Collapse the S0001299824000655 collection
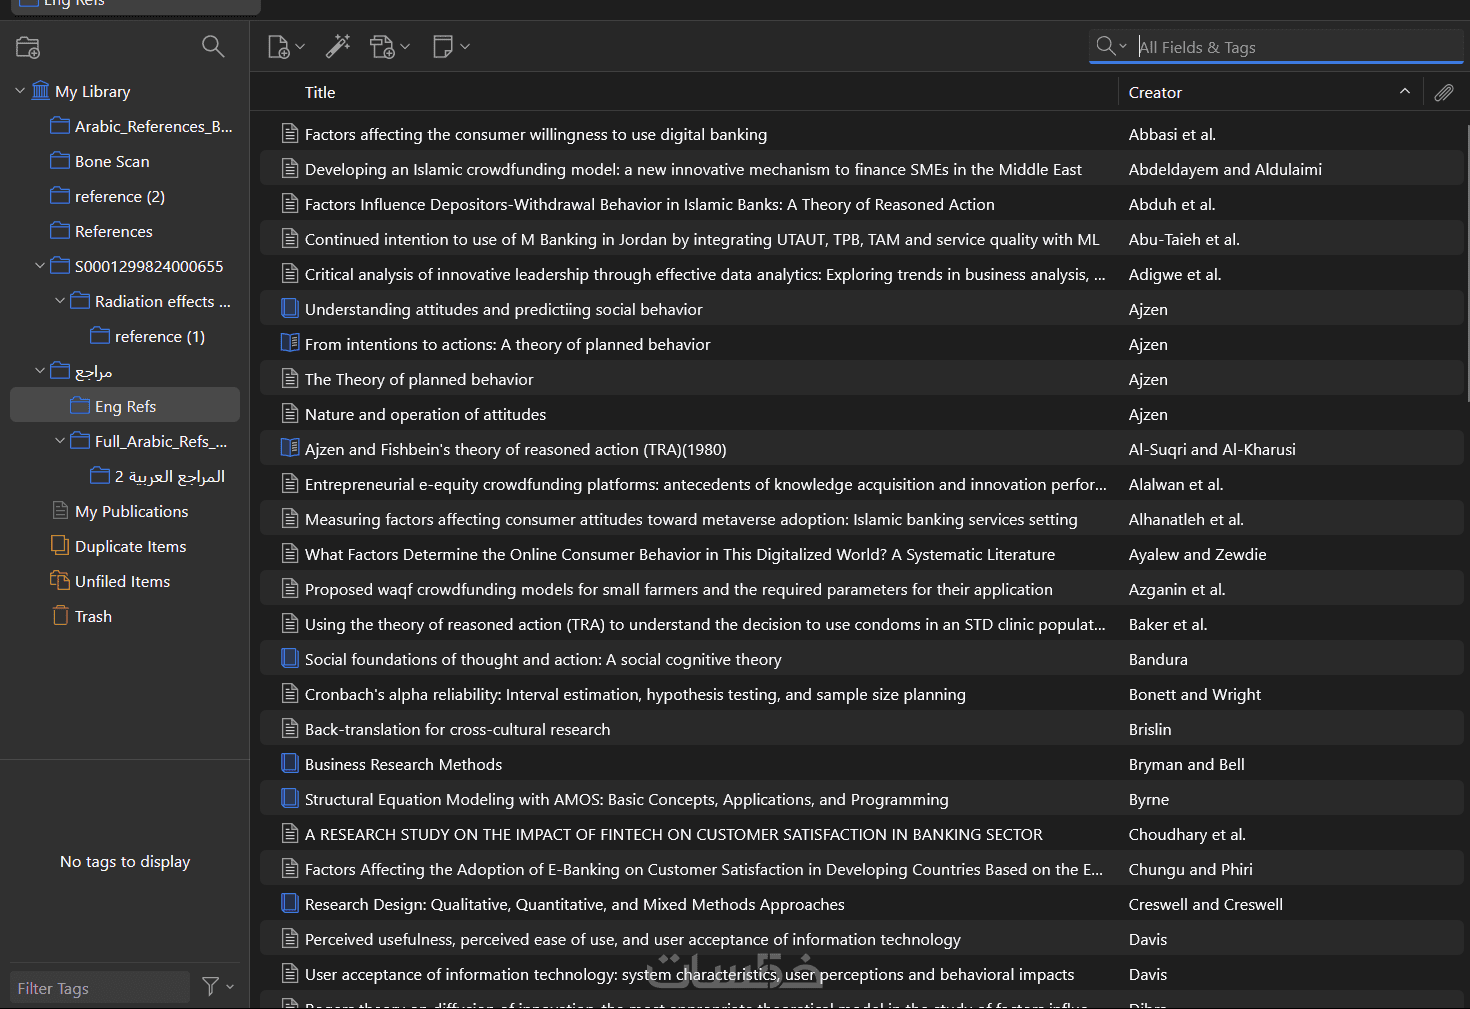The height and width of the screenshot is (1009, 1470). click(40, 266)
